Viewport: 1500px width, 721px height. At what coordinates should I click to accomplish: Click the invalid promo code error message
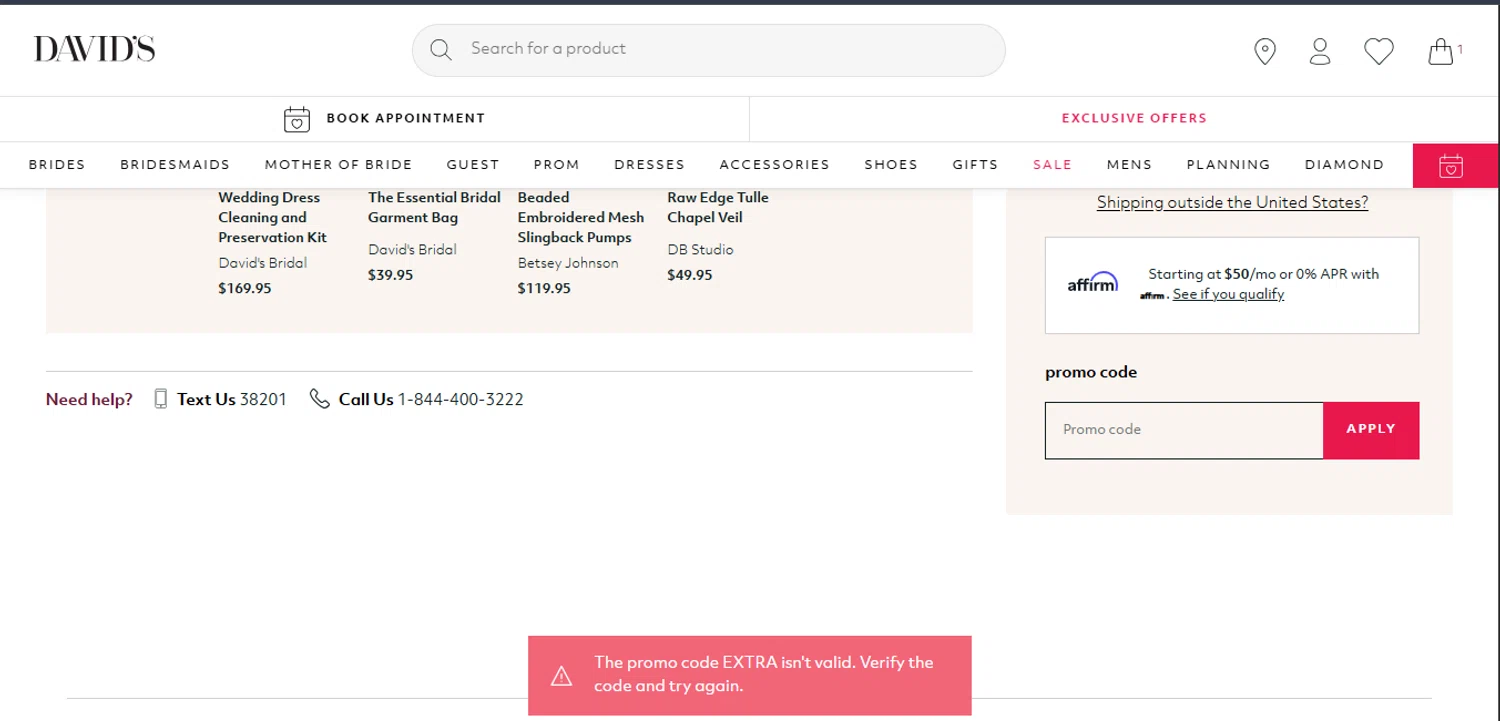point(764,674)
